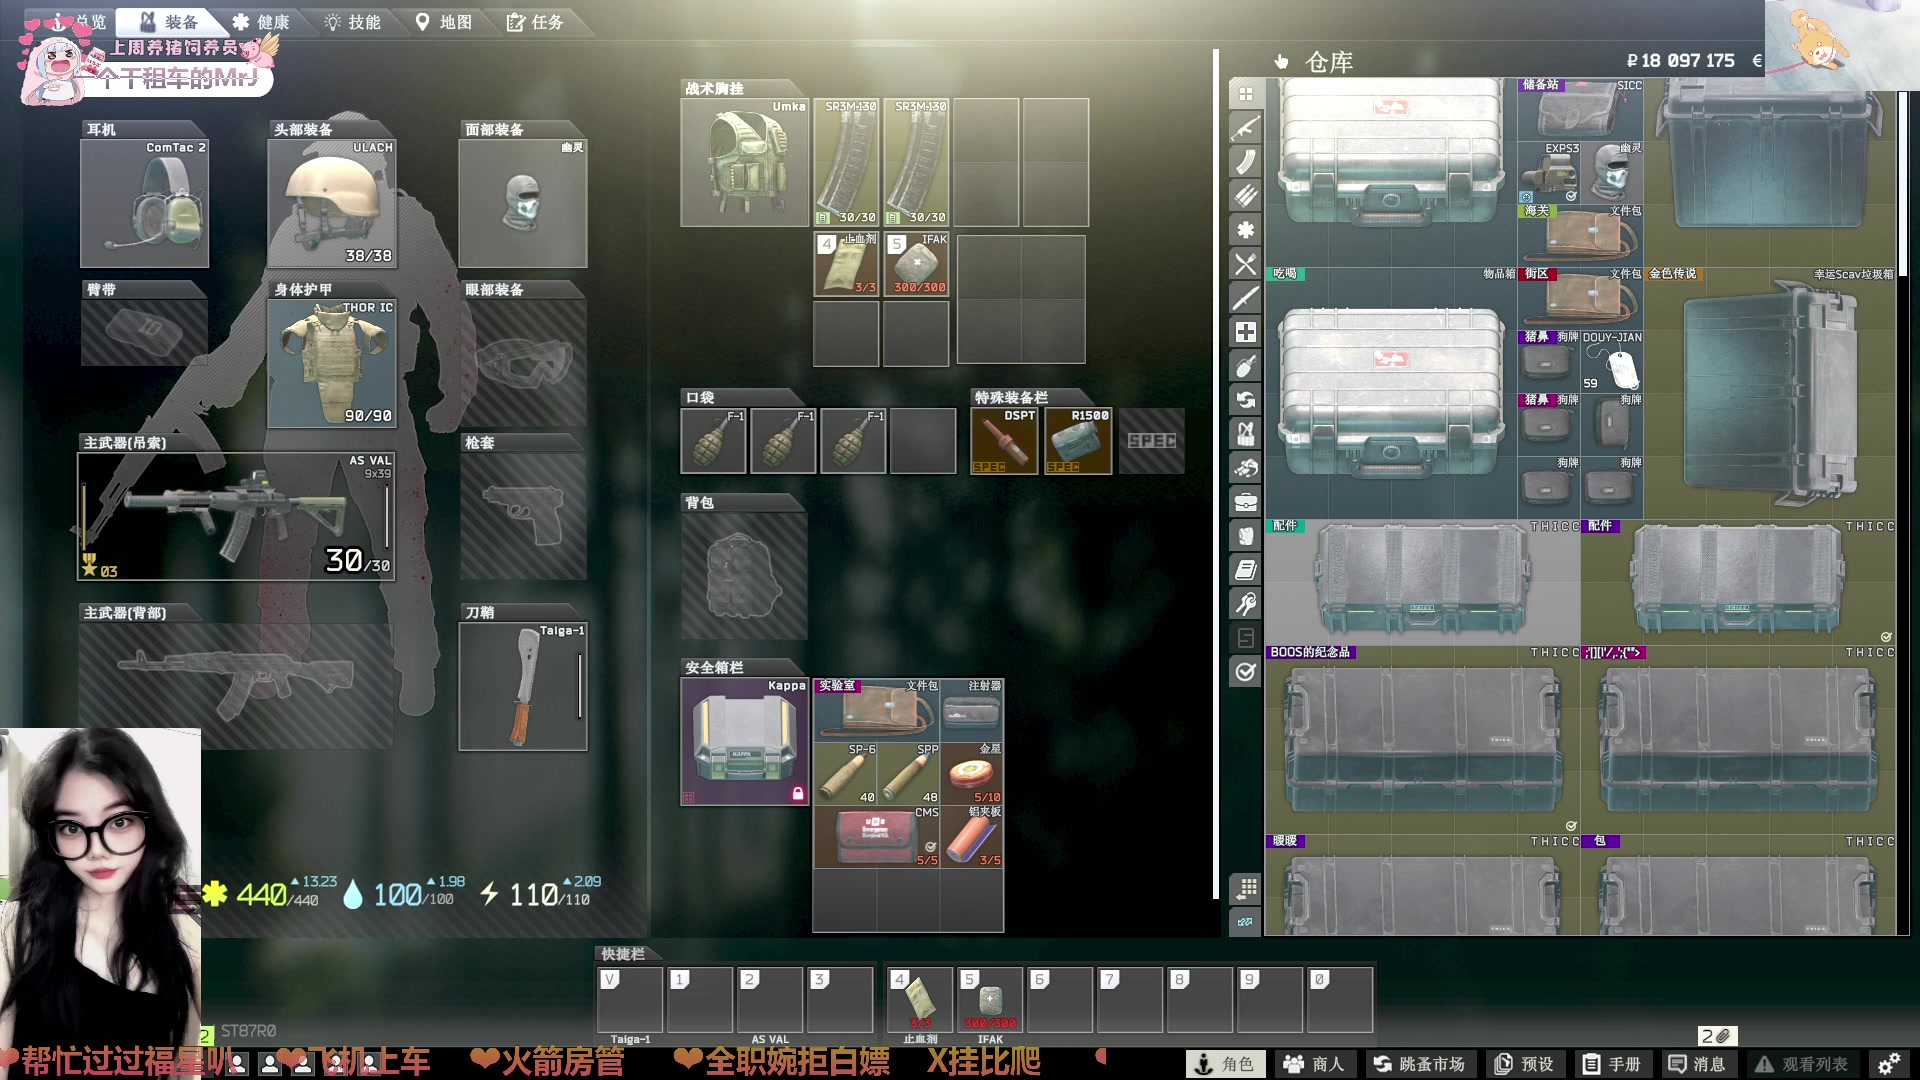The image size is (1920, 1080).
Task: Open the 跳蚤市场 flea market
Action: pyautogui.click(x=1419, y=1064)
